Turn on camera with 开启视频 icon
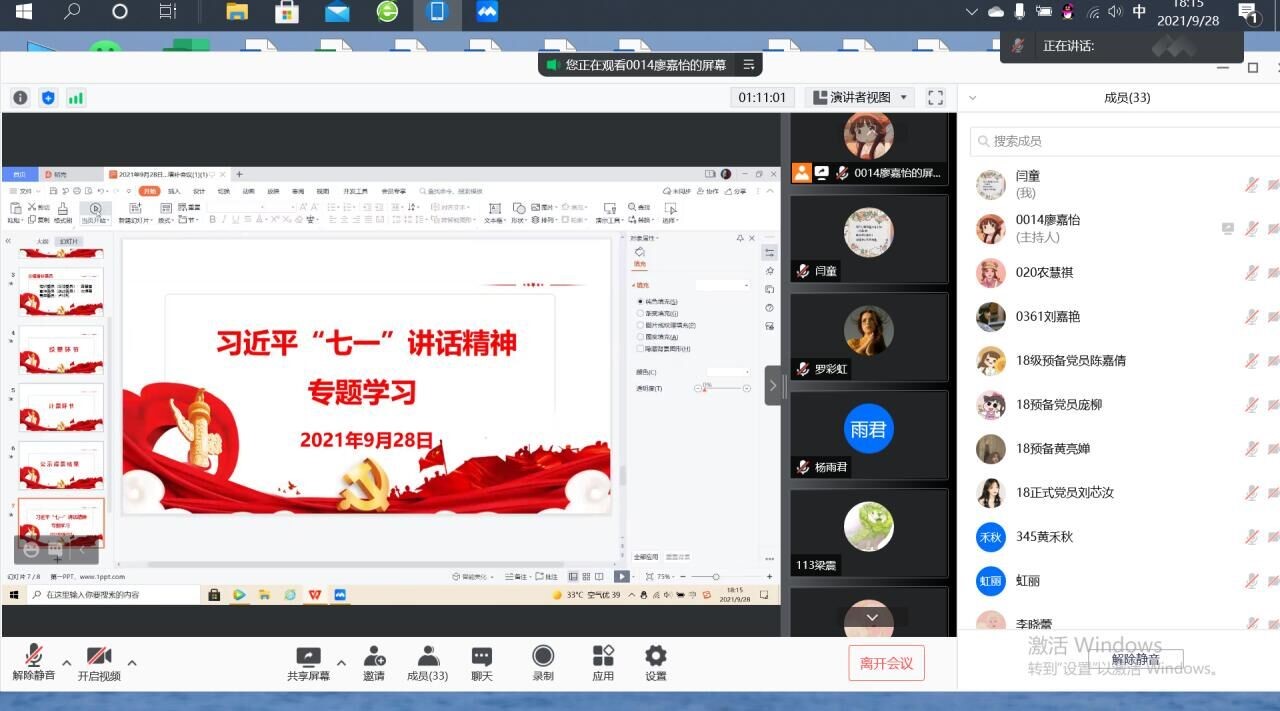The width and height of the screenshot is (1280, 711). point(99,657)
